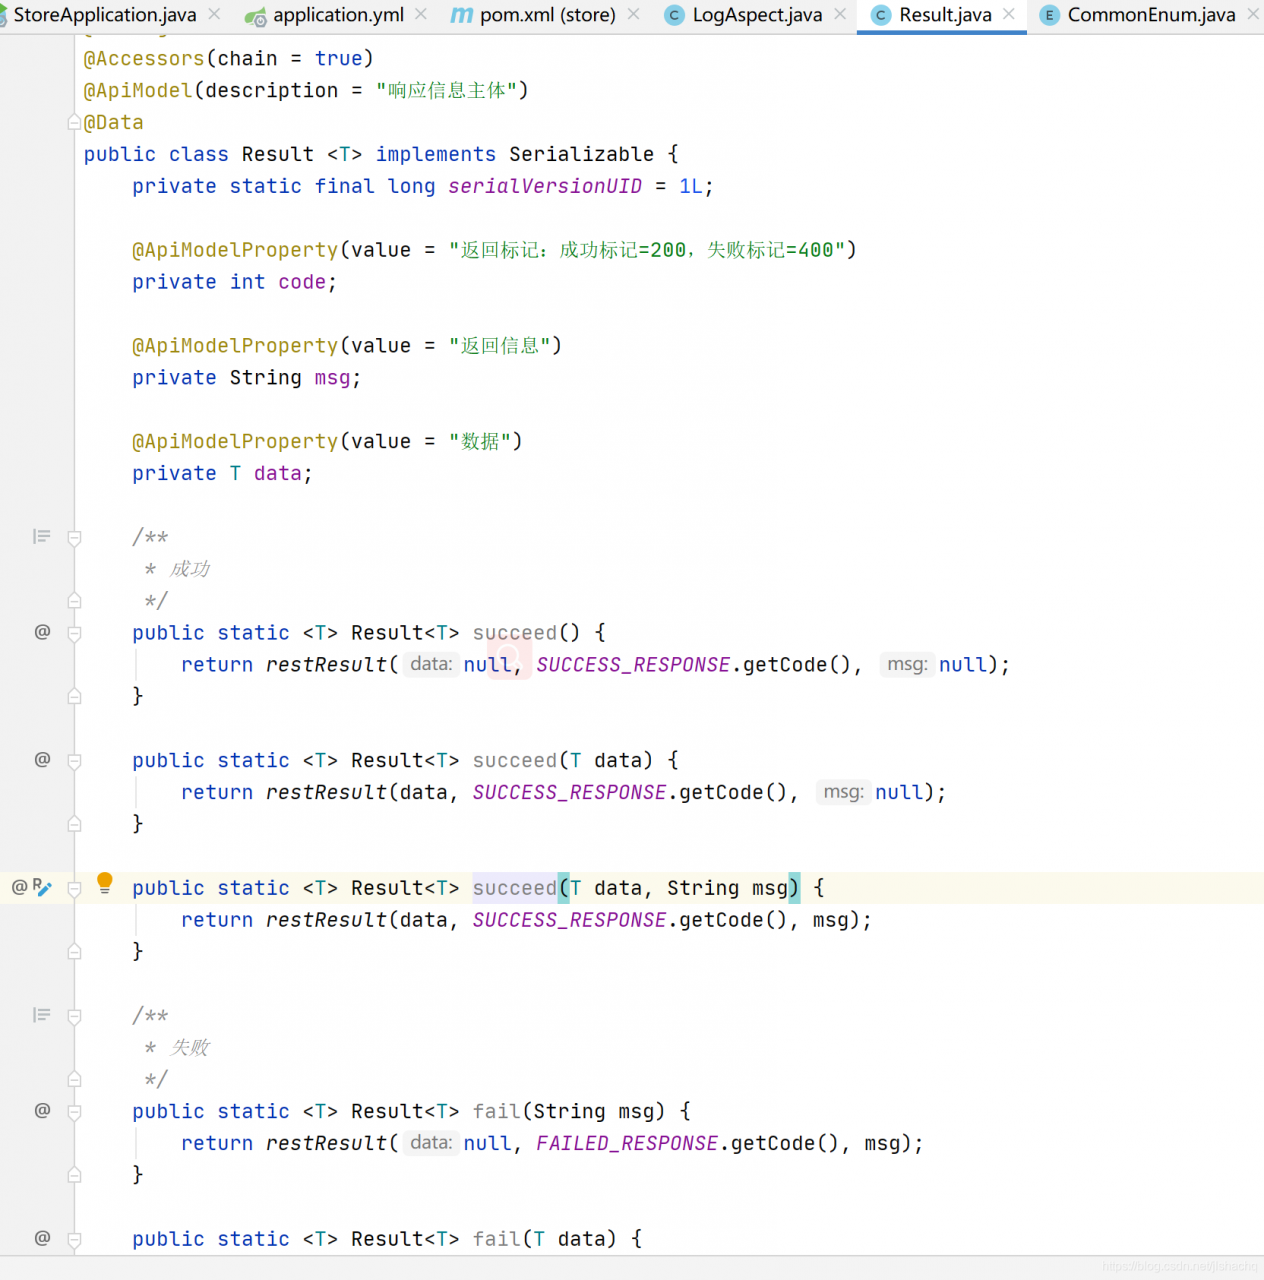This screenshot has width=1264, height=1280.
Task: Click the @ gutter icon beside no-arg succeed()
Action: tap(42, 632)
